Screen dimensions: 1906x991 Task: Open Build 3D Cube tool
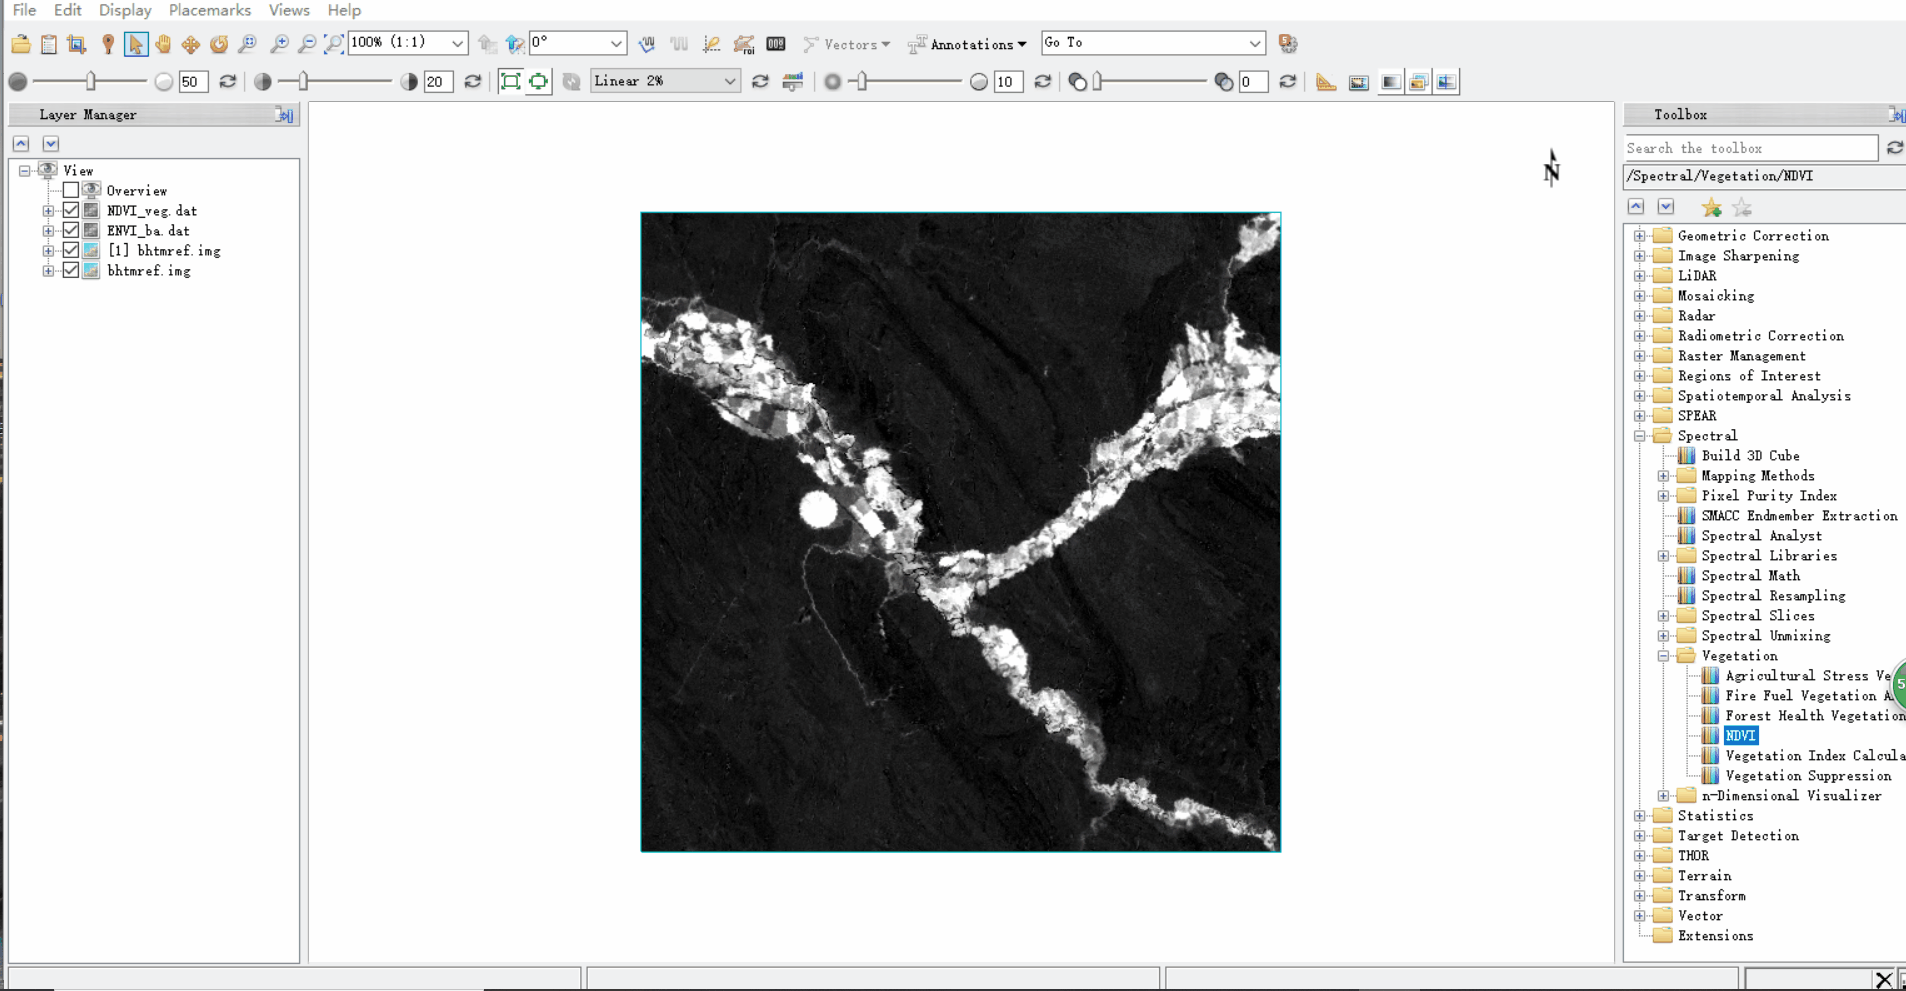(x=1750, y=456)
